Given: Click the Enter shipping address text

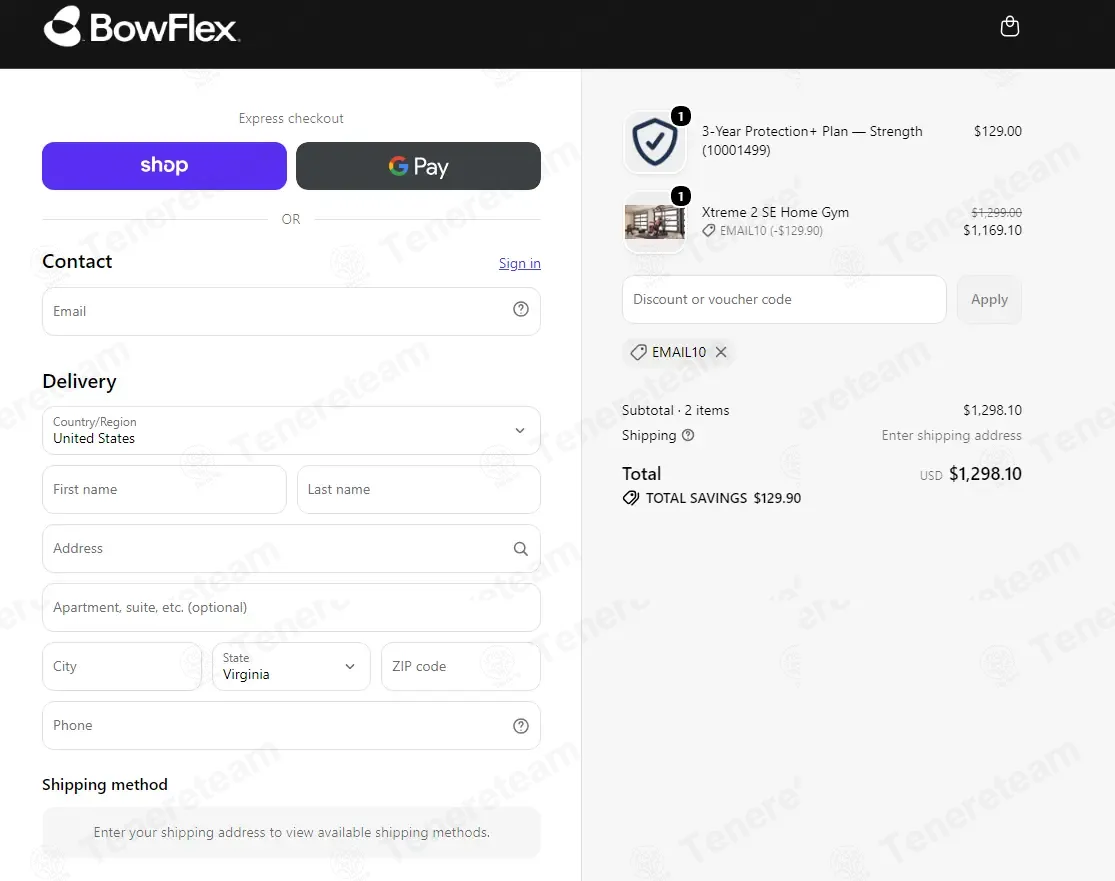Looking at the screenshot, I should pyautogui.click(x=951, y=435).
